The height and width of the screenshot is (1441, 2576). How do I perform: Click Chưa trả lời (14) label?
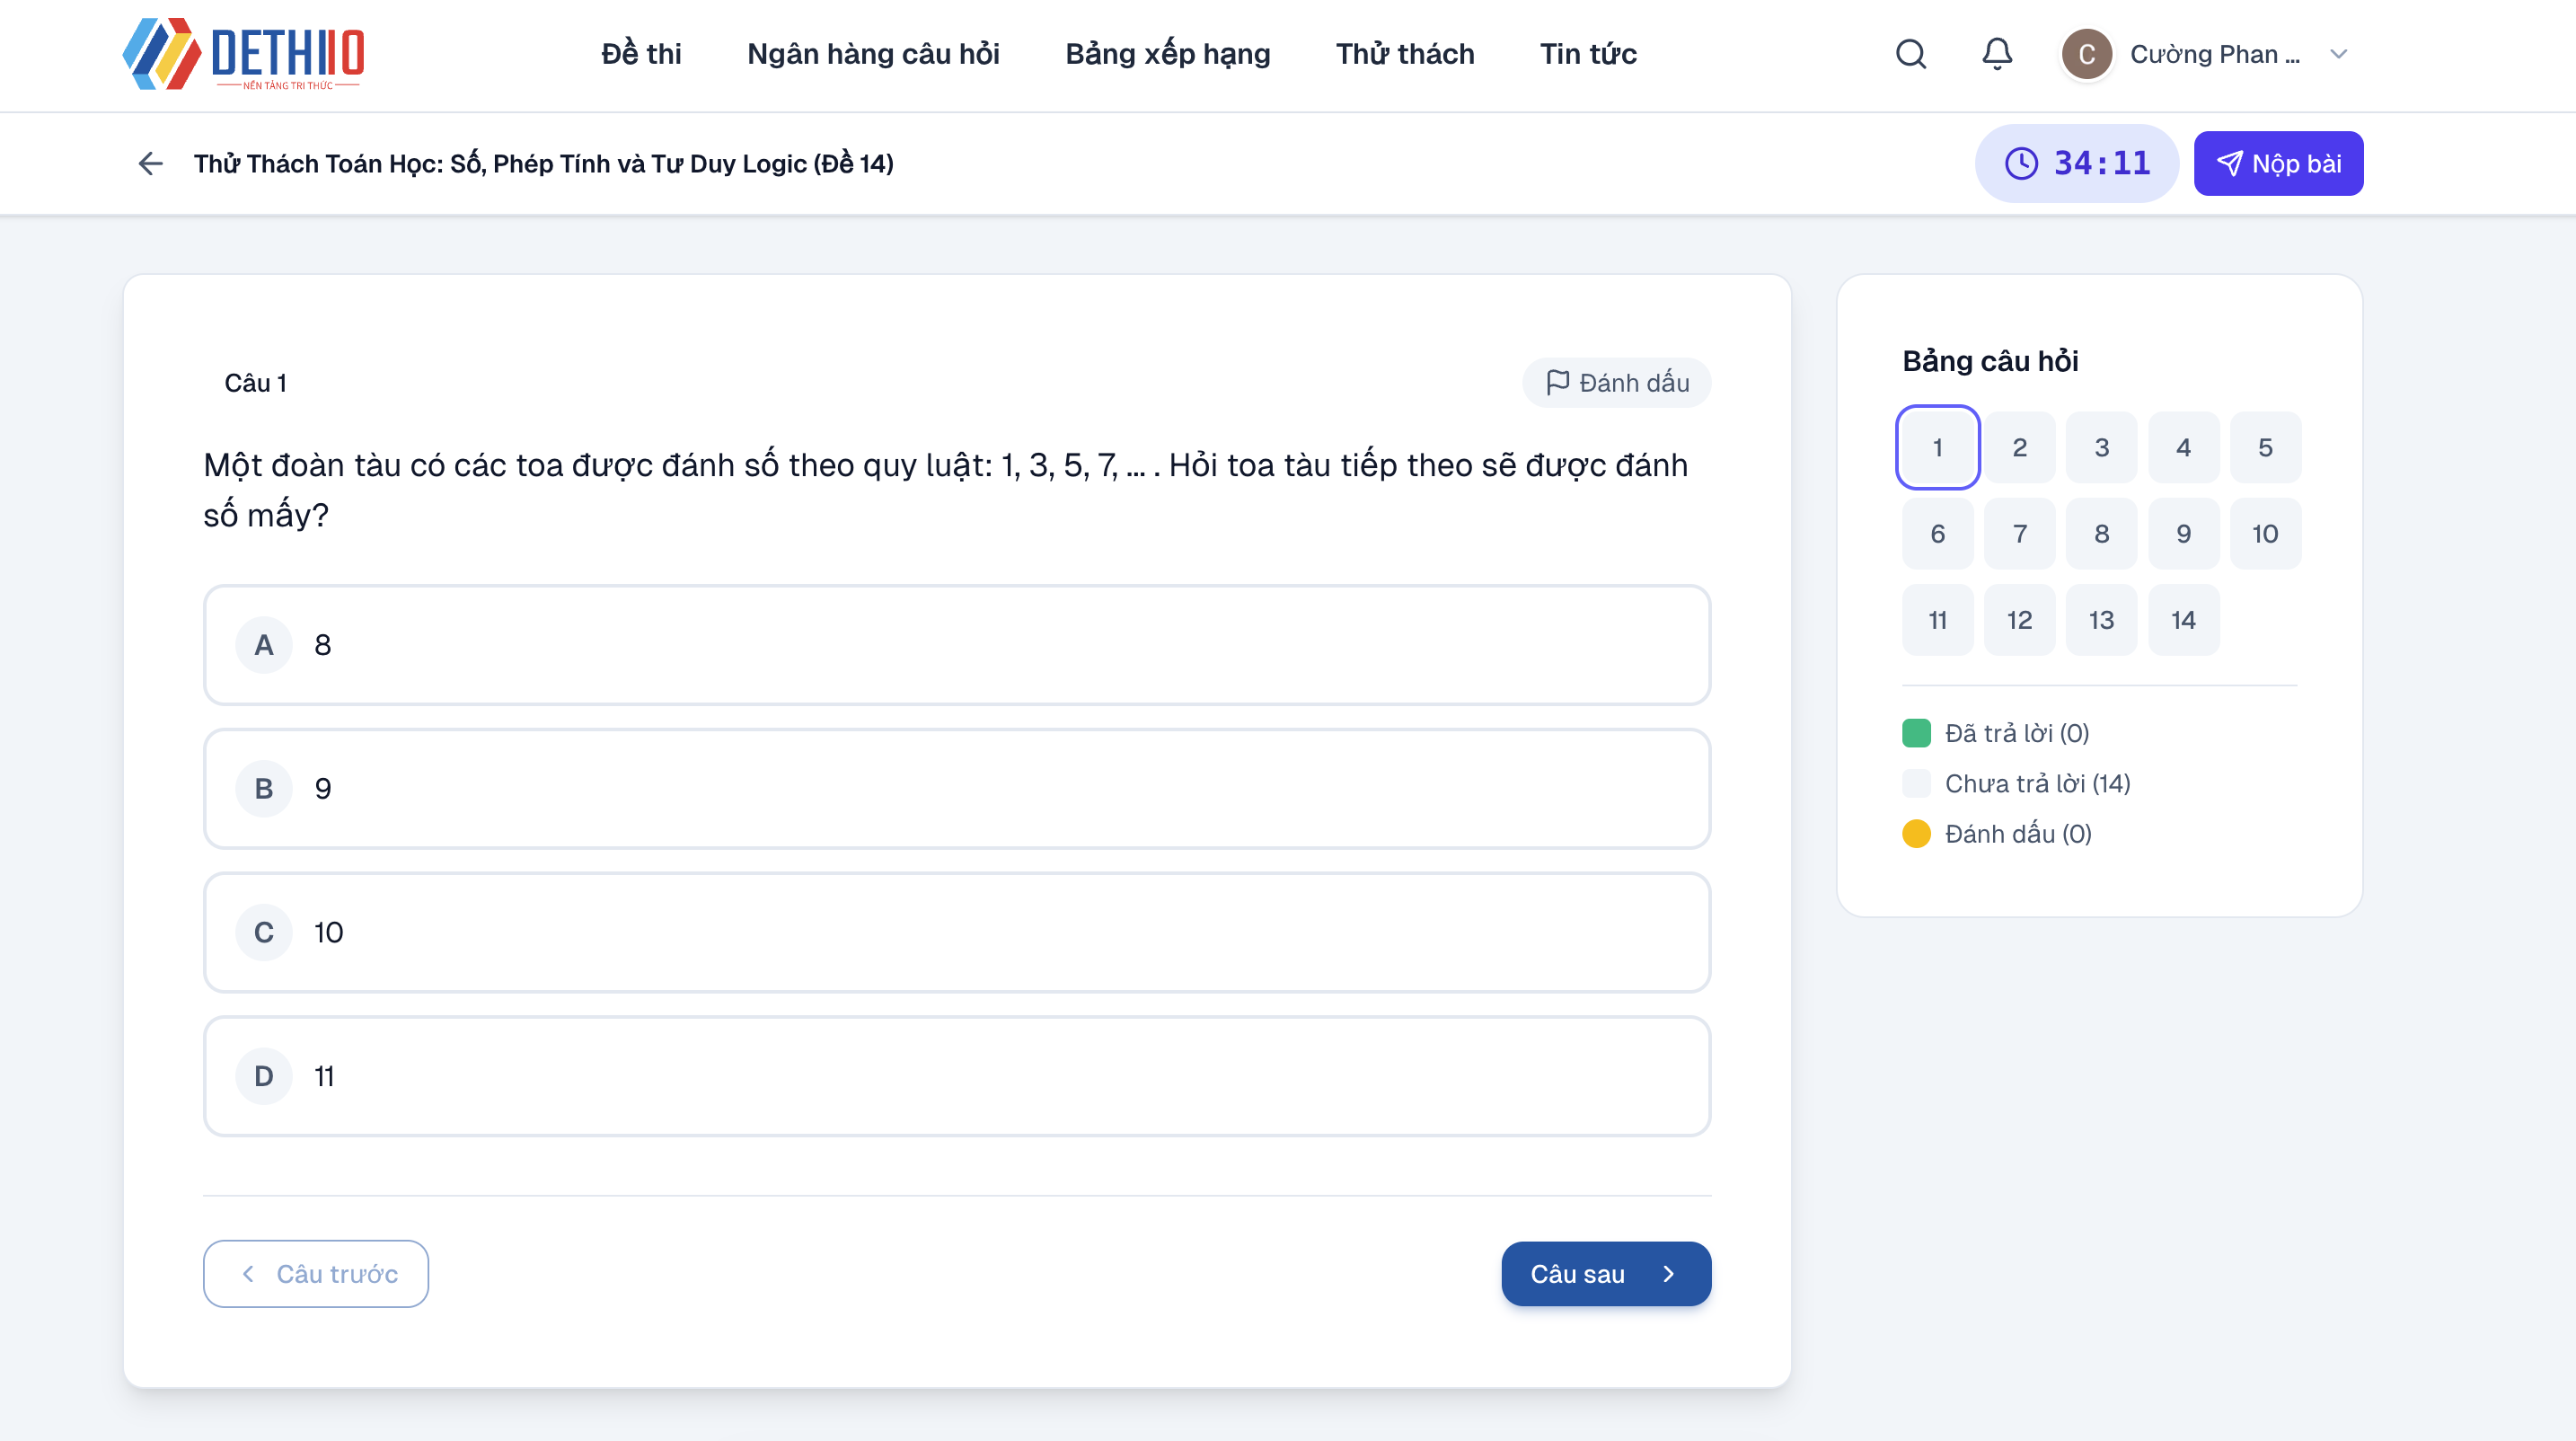(x=2037, y=783)
